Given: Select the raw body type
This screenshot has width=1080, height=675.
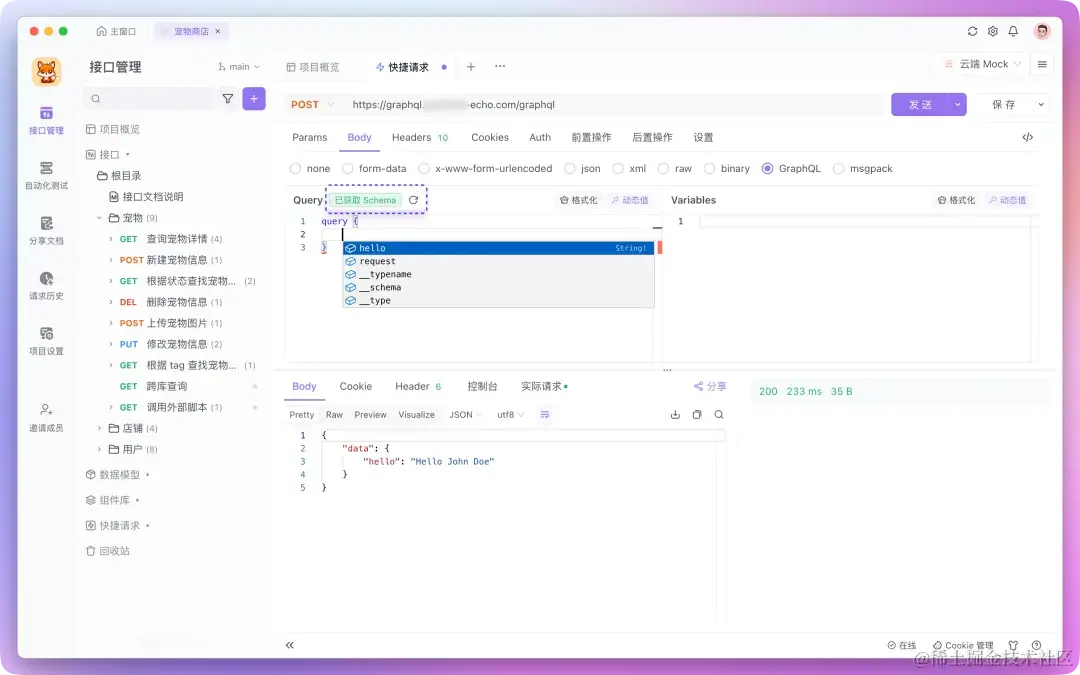Looking at the screenshot, I should pyautogui.click(x=674, y=169).
